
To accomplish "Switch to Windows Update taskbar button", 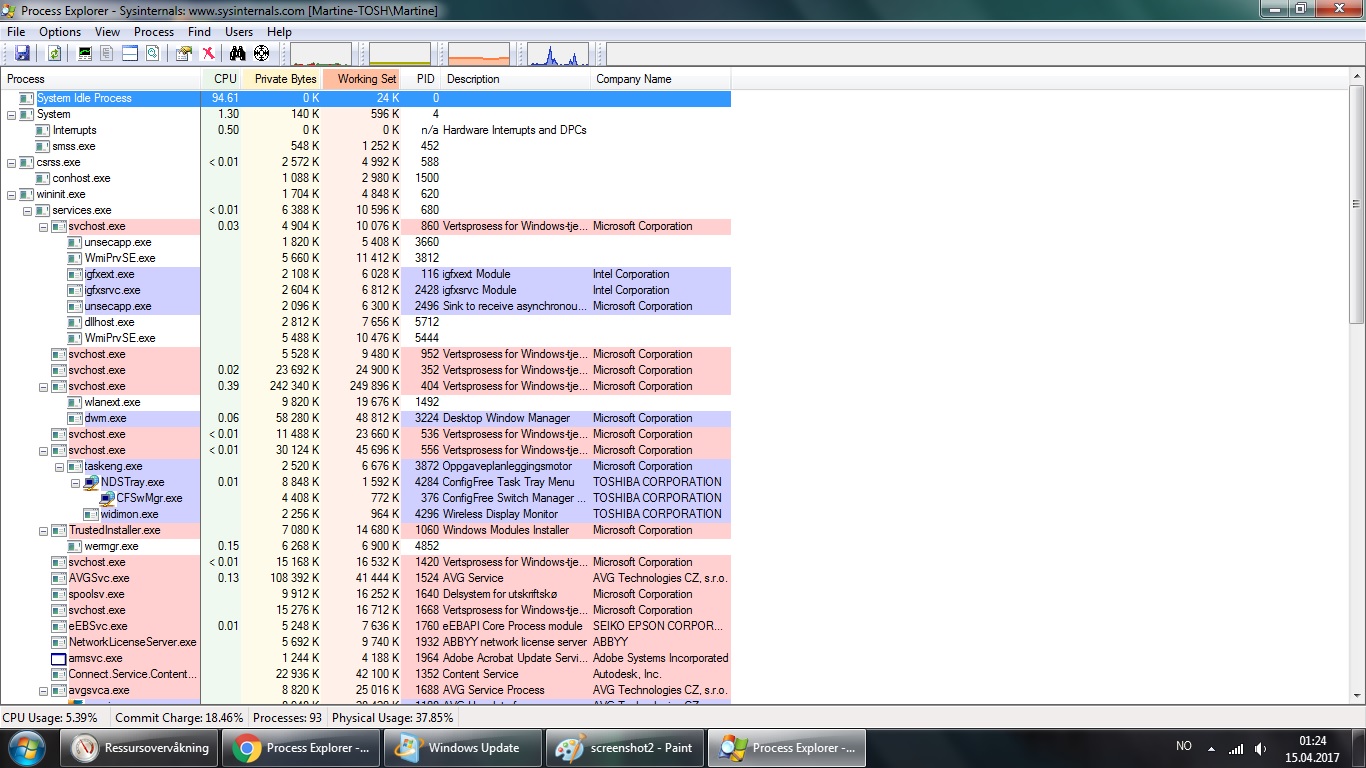I will tap(465, 748).
